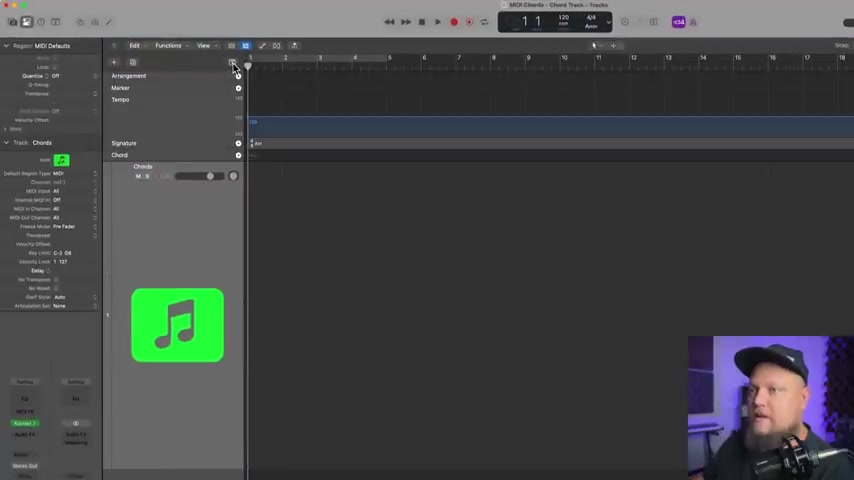Screen dimensions: 854x480
Task: Click the Chords track pan knob
Action: coord(233,176)
